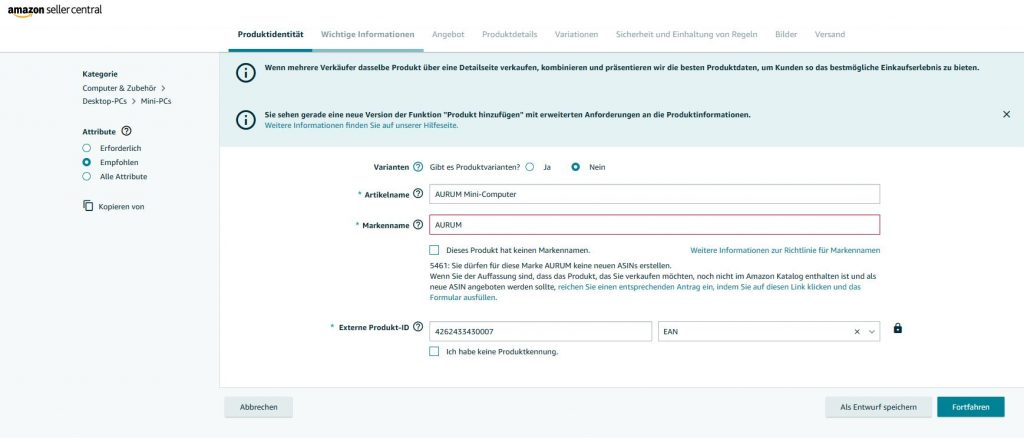Open help icon beside Externe Produkt-ID

[x=418, y=326]
